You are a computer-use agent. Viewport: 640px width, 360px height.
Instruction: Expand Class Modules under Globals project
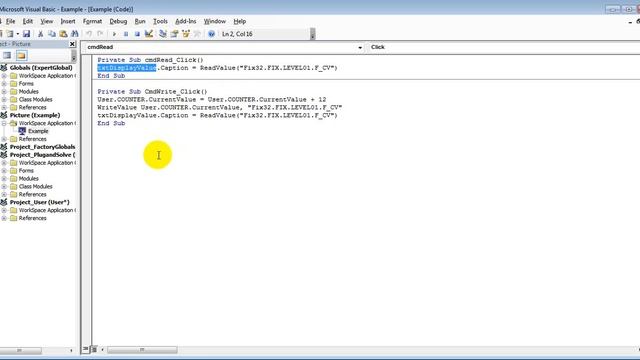(4, 100)
